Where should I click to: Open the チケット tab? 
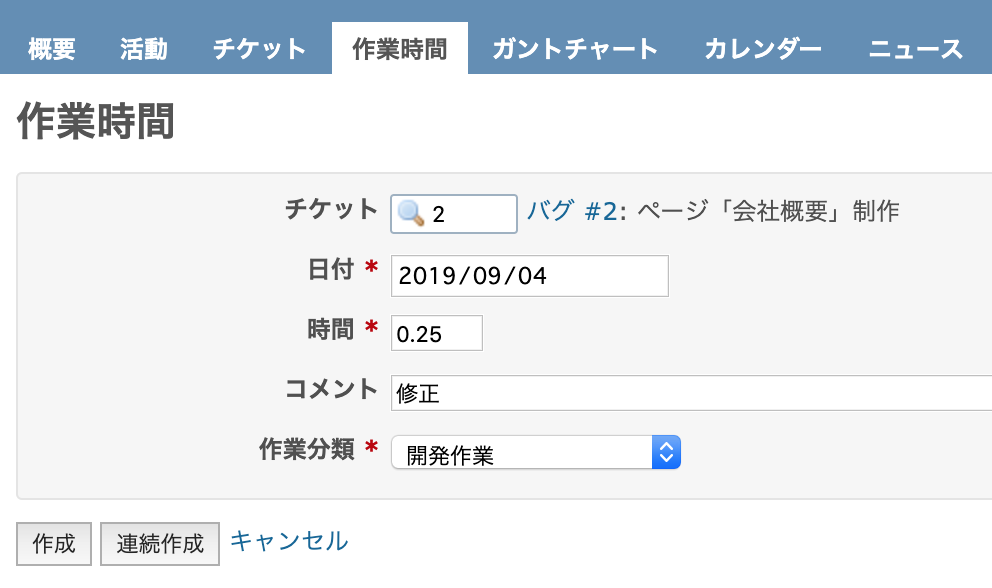pyautogui.click(x=259, y=49)
